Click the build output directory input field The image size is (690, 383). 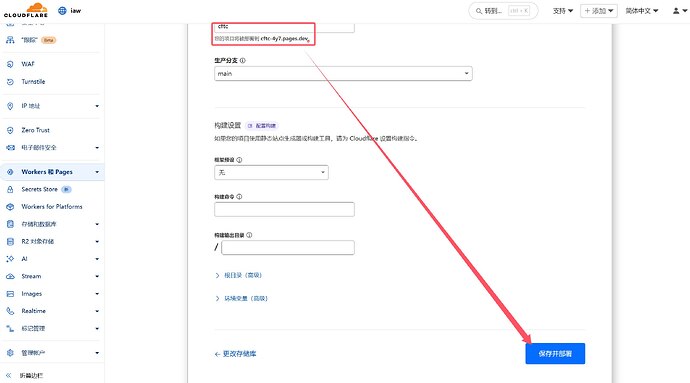[x=288, y=247]
